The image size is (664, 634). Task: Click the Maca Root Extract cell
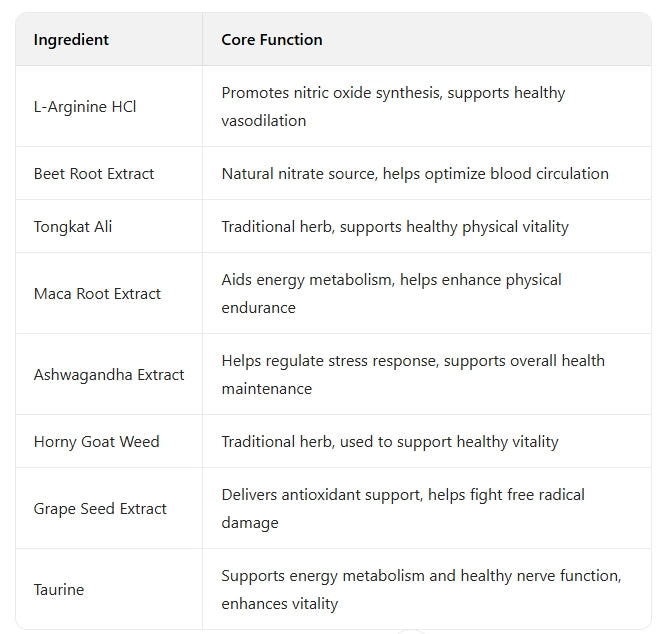(97, 294)
